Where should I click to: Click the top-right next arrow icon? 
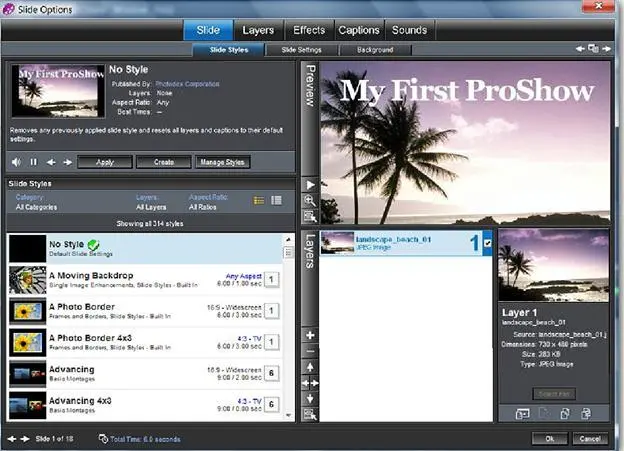(606, 49)
